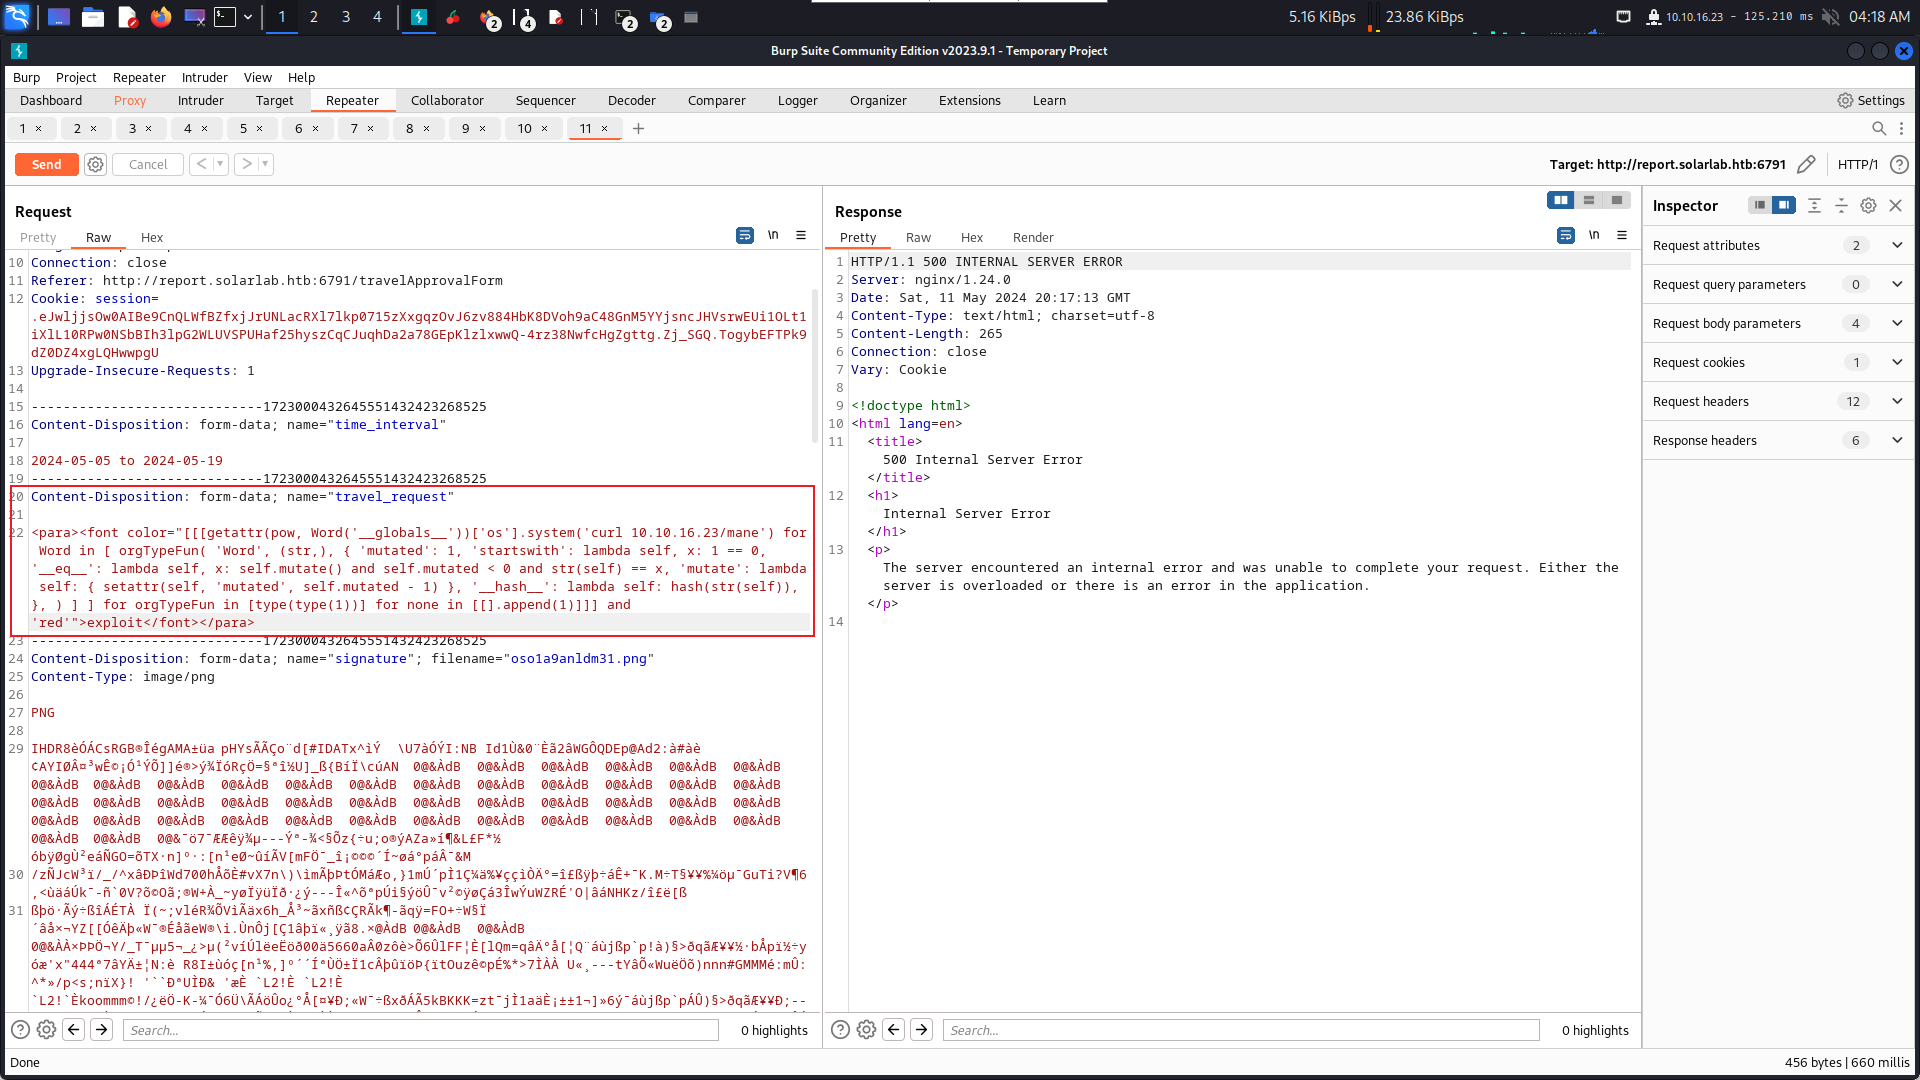Screen dimensions: 1920x1080
Task: Go to previous request in history
Action: click(201, 164)
